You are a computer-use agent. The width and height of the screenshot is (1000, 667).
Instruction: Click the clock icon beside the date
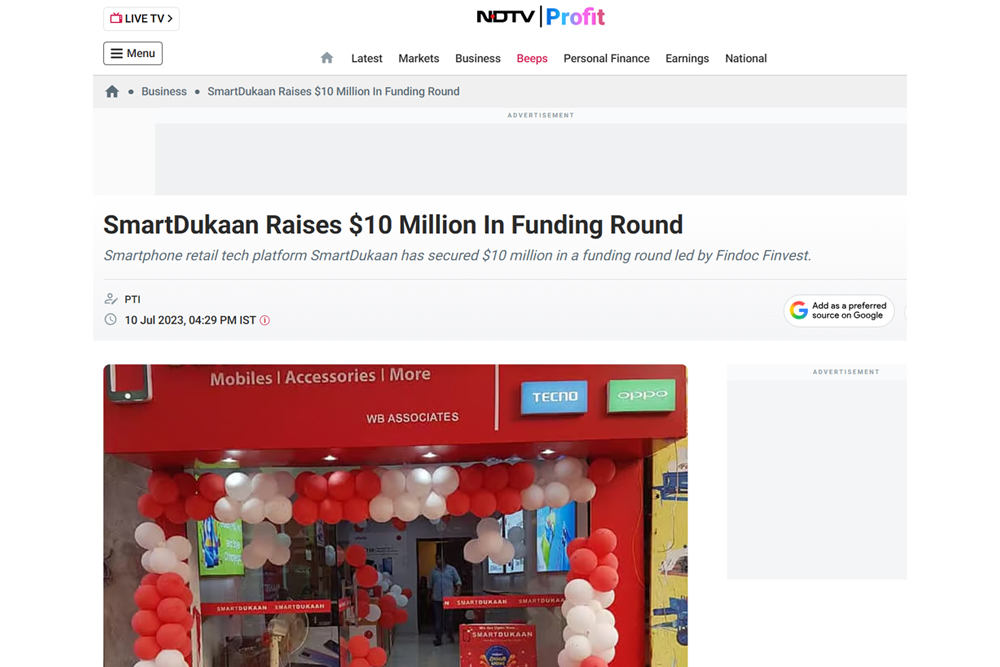[x=111, y=319]
